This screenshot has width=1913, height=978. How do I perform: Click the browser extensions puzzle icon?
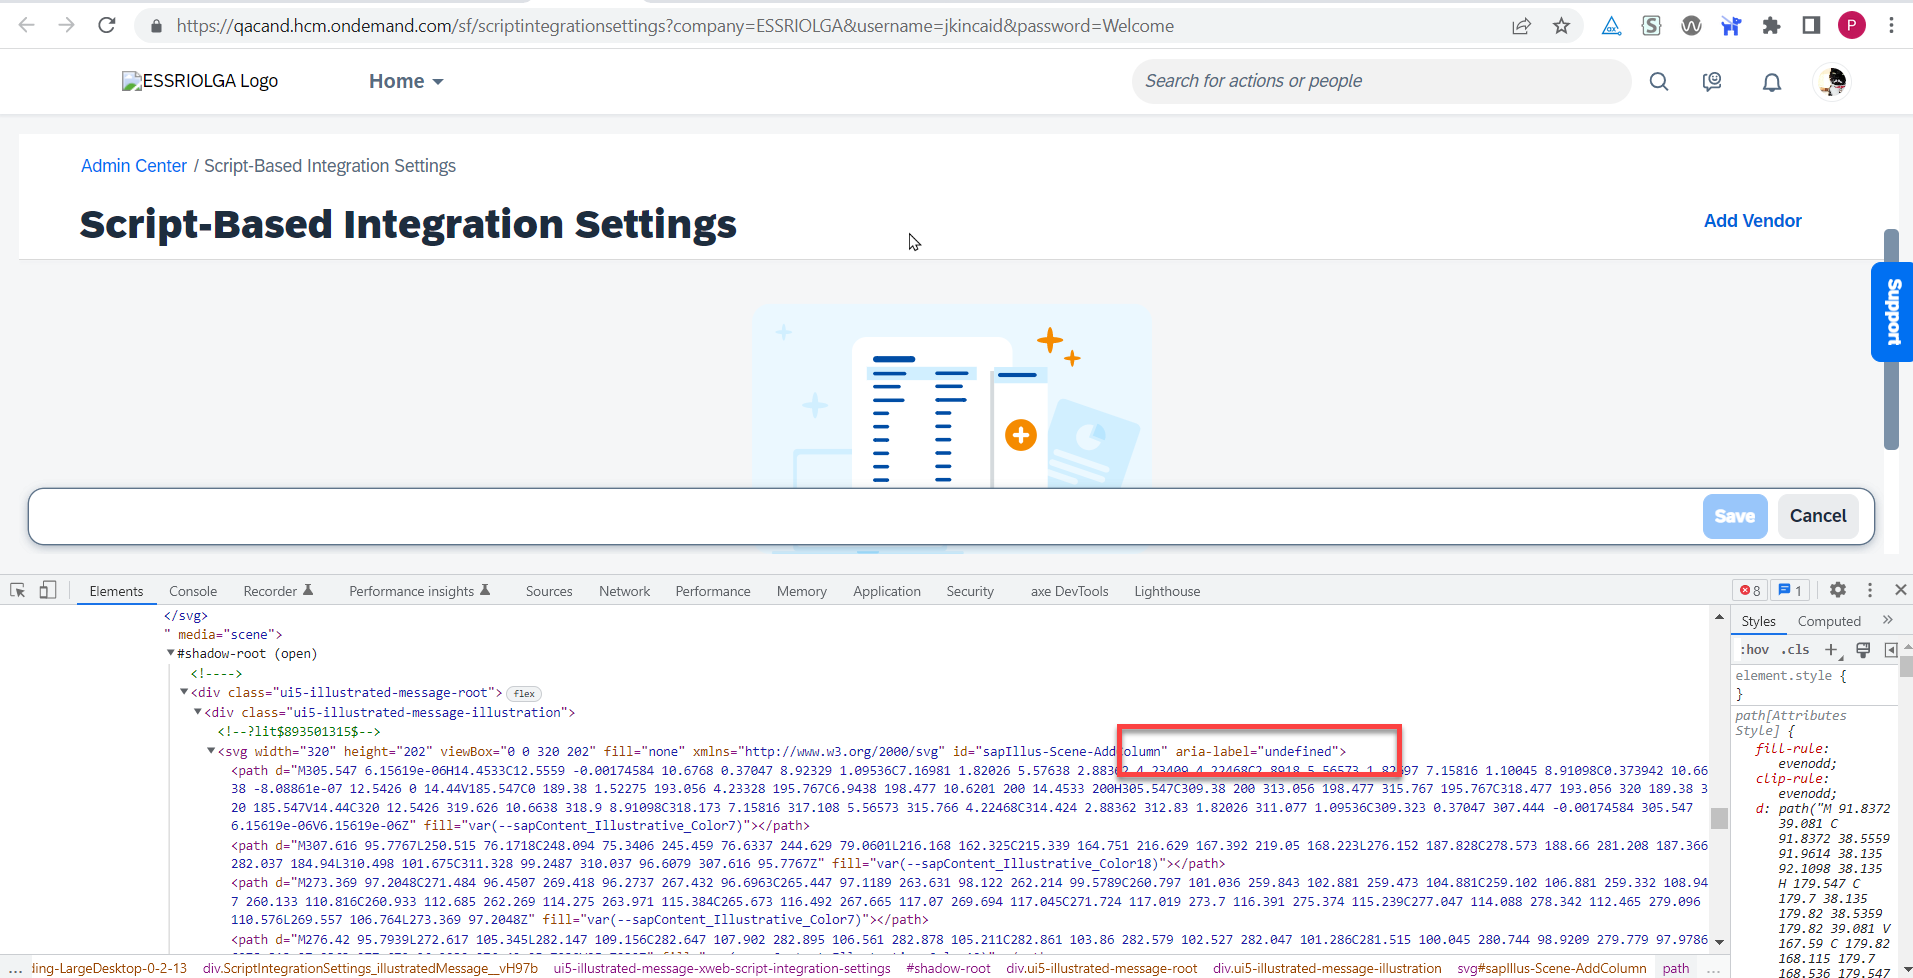tap(1772, 25)
